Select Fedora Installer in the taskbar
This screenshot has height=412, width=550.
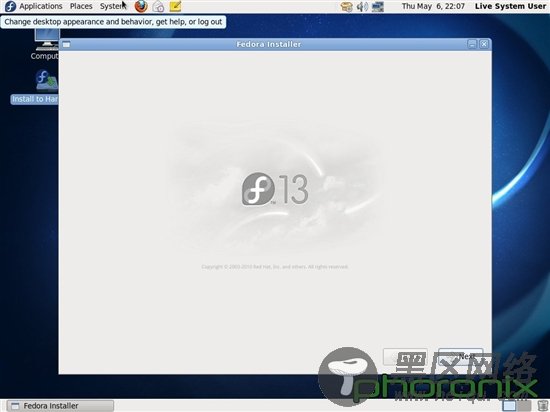click(60, 406)
